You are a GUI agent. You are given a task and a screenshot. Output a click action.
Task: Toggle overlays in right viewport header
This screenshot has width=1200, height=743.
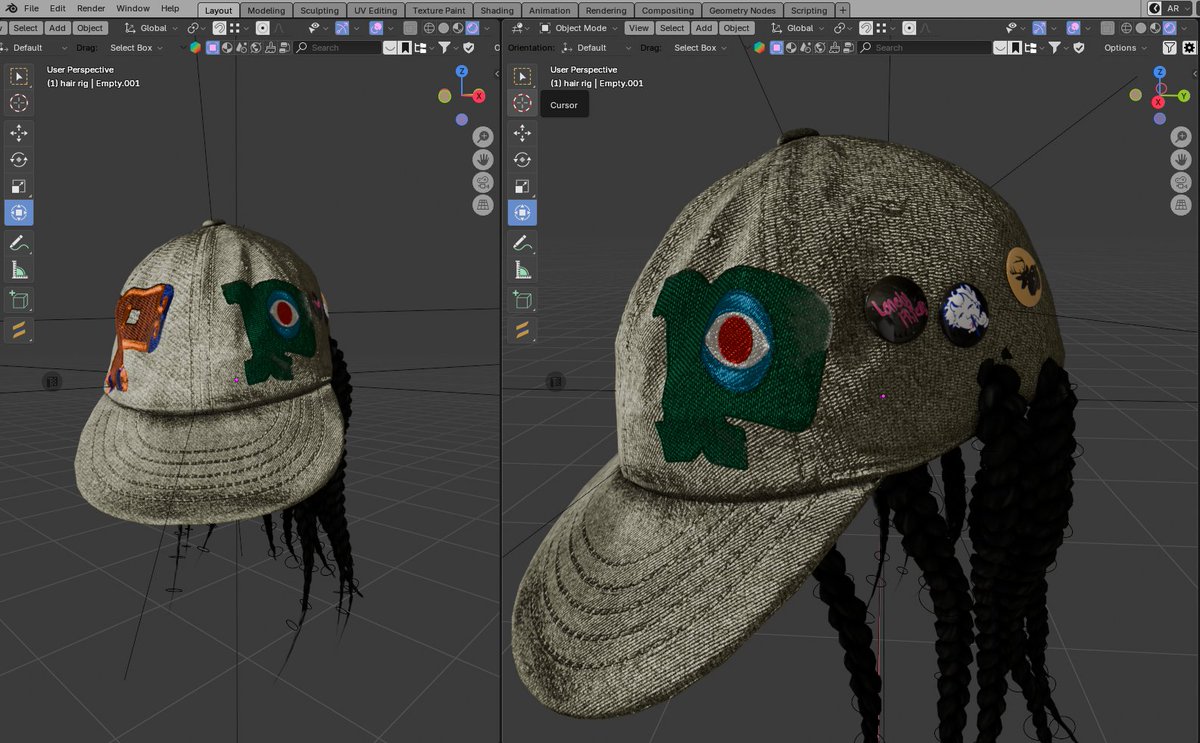coord(1073,28)
